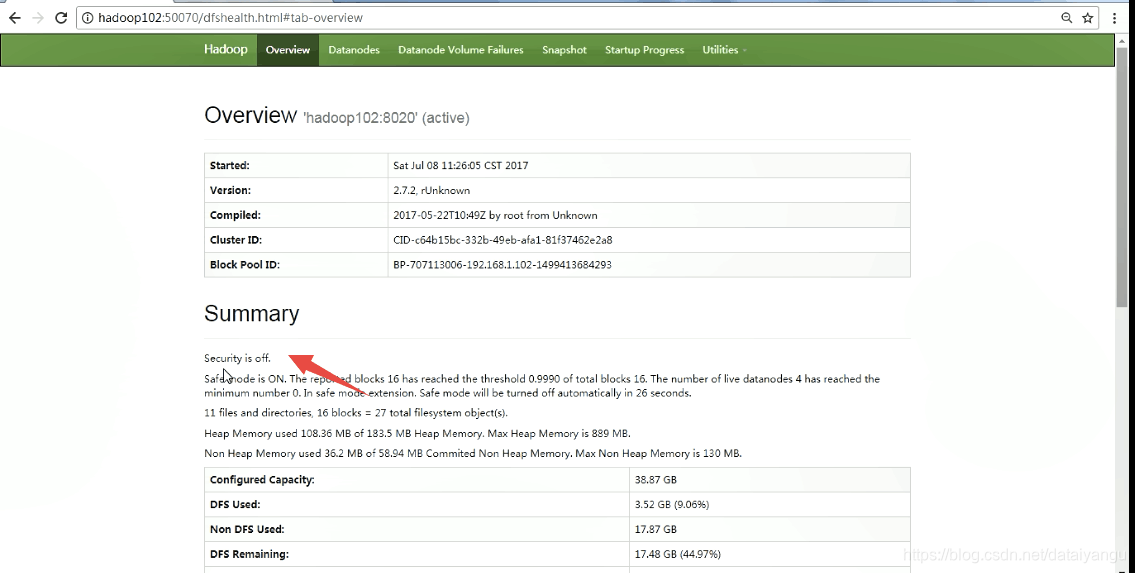Click the 'DFS Used:' row label
This screenshot has width=1135, height=573.
pyautogui.click(x=235, y=504)
